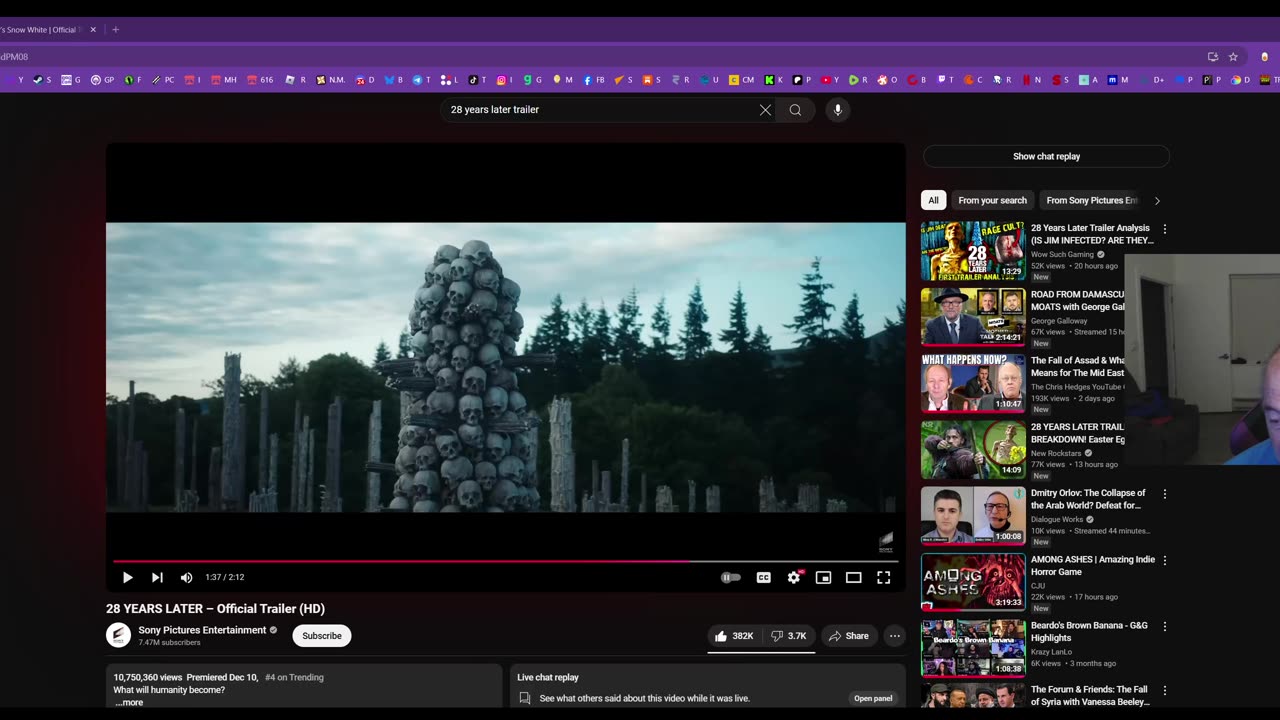Open the Twitch bookmark
The image size is (1280, 720).
947,80
